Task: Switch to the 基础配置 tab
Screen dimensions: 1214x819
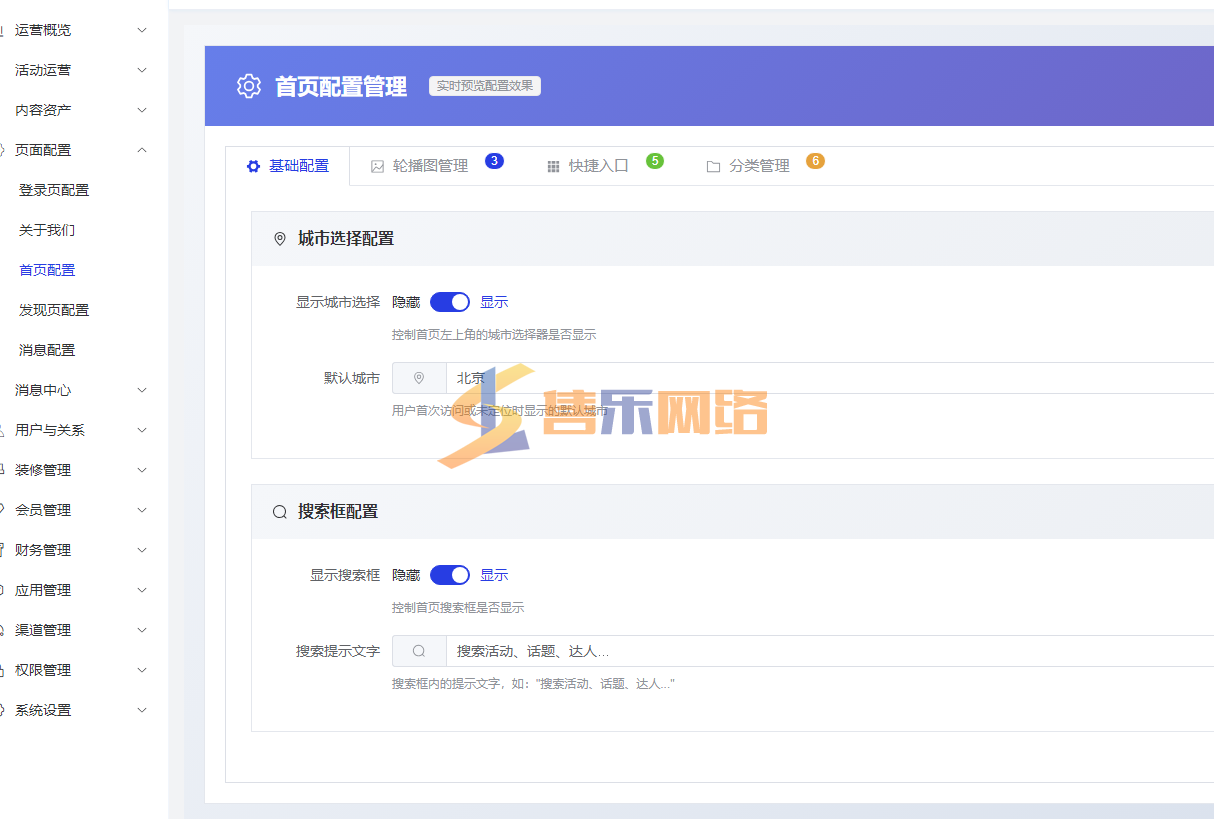Action: tap(288, 166)
